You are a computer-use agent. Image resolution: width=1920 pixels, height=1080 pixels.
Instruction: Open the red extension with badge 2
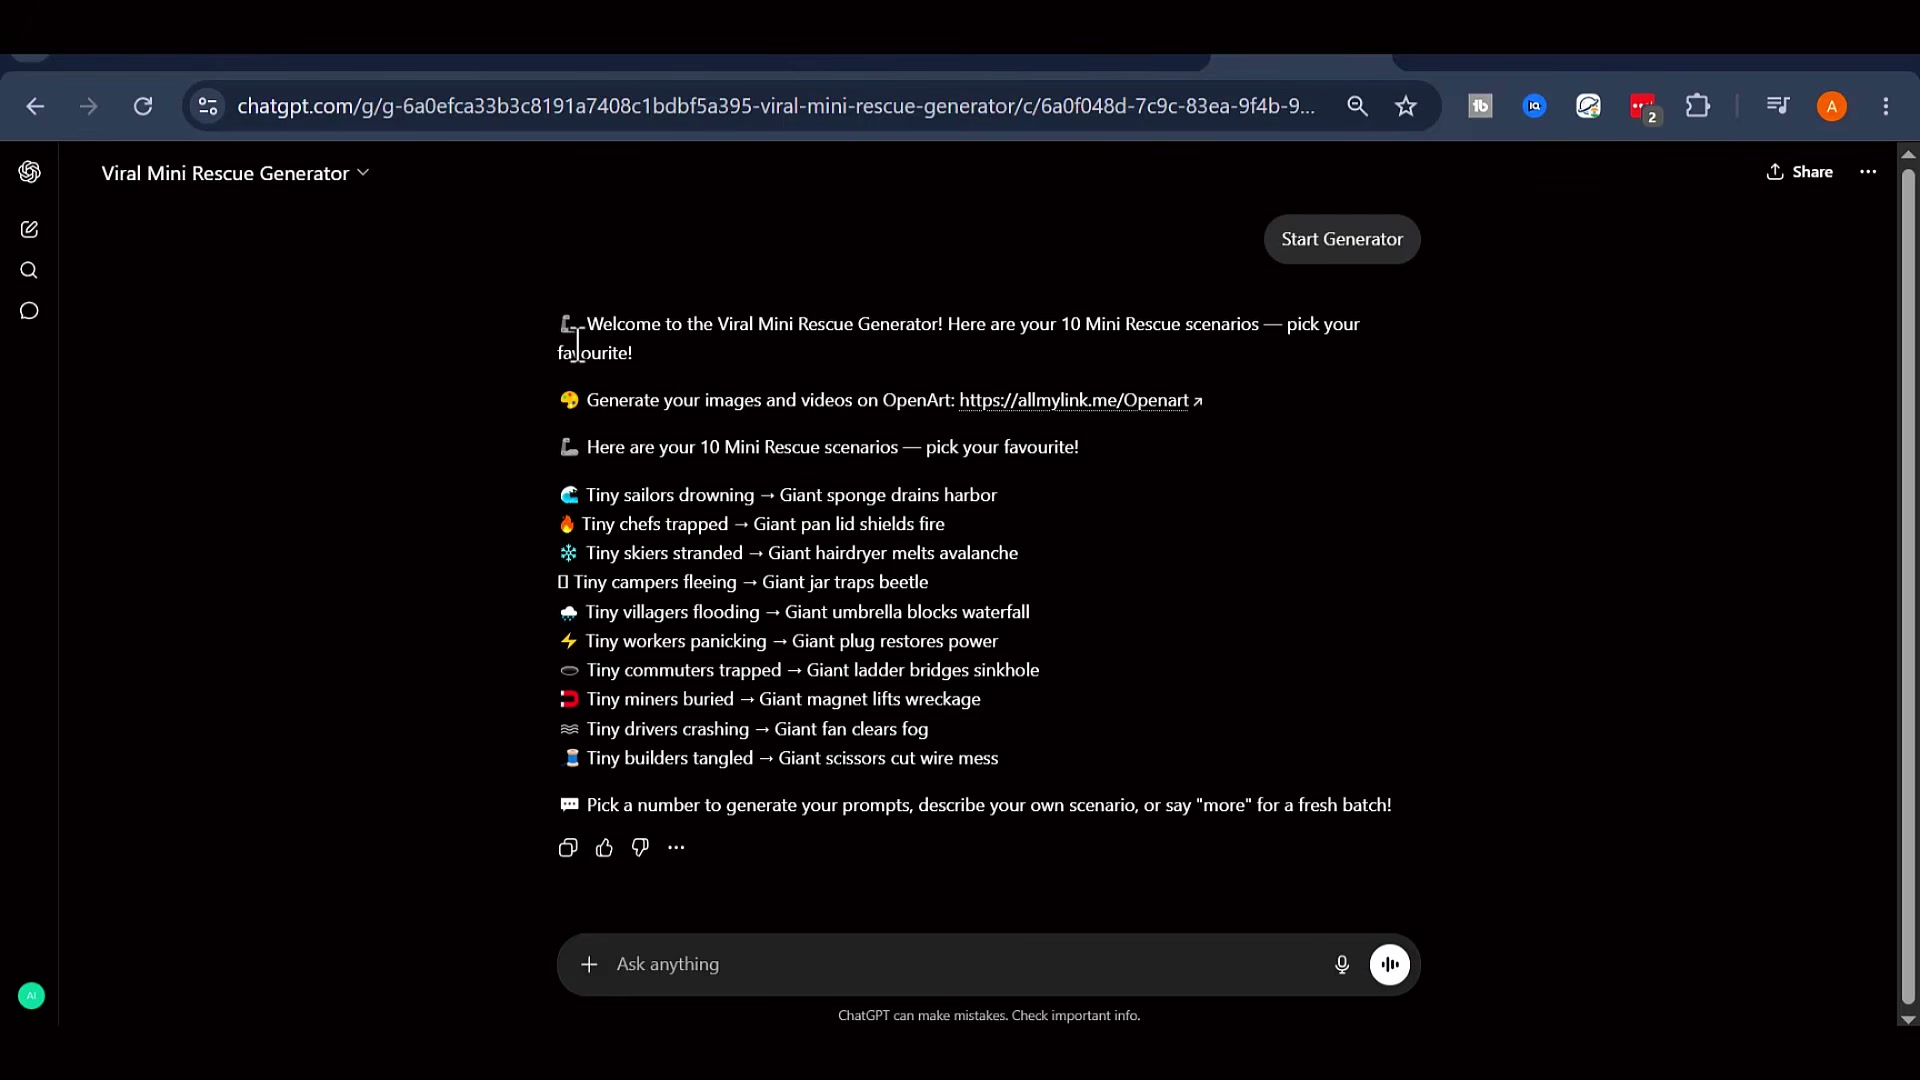point(1643,107)
